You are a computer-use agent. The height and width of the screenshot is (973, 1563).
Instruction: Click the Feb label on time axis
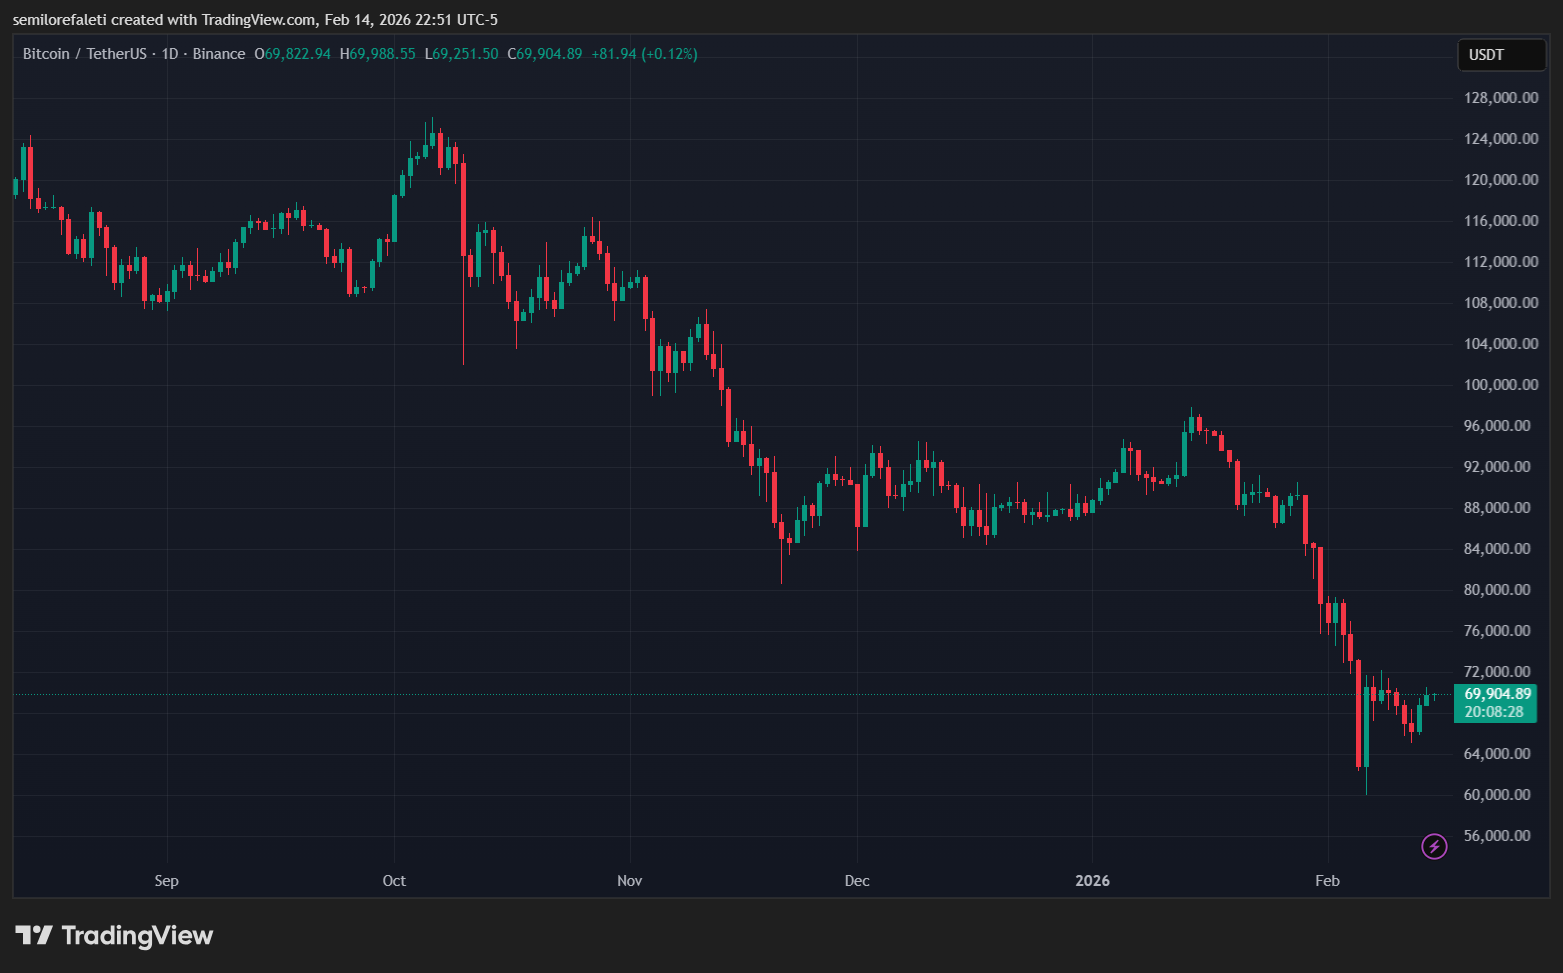click(x=1327, y=881)
